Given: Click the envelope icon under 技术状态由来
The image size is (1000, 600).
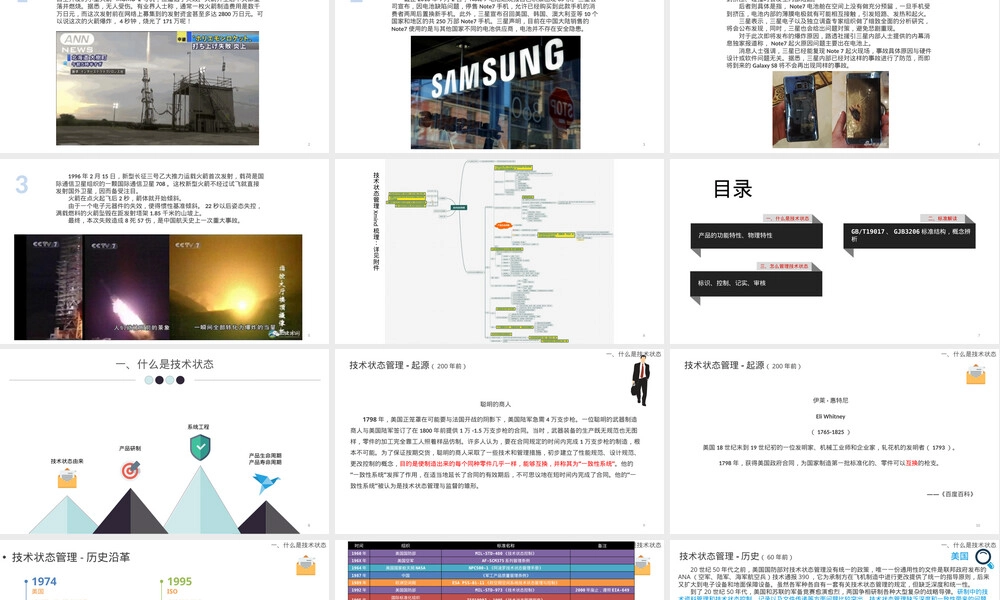Looking at the screenshot, I should click(x=67, y=478).
